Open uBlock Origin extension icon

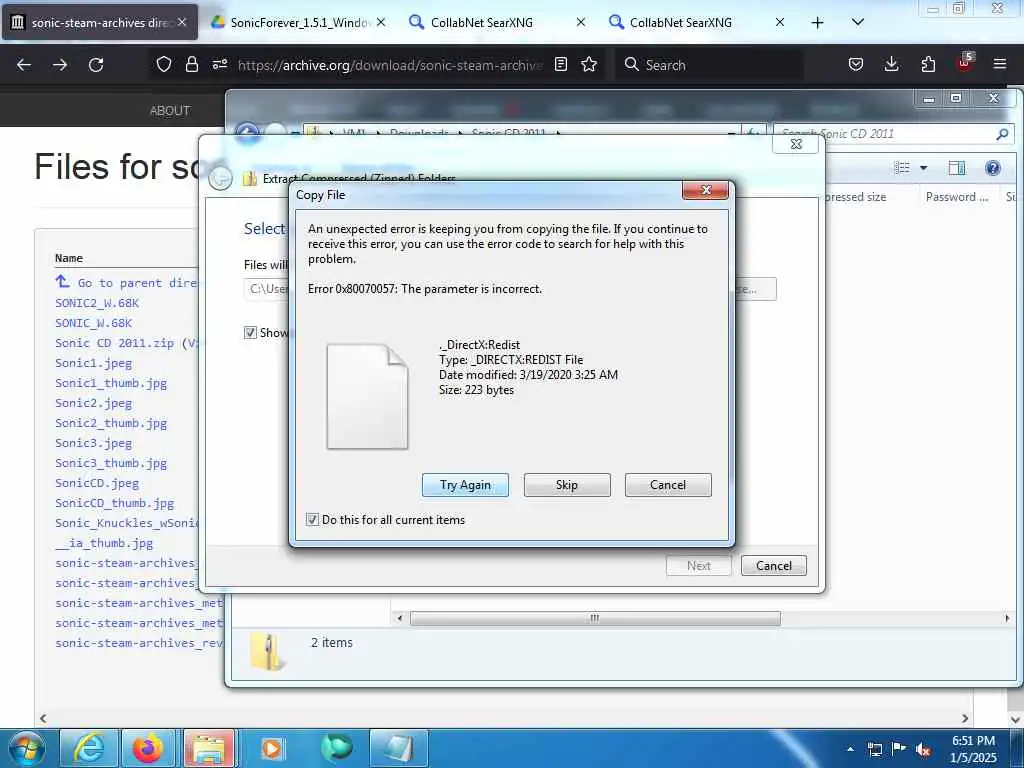tap(965, 63)
